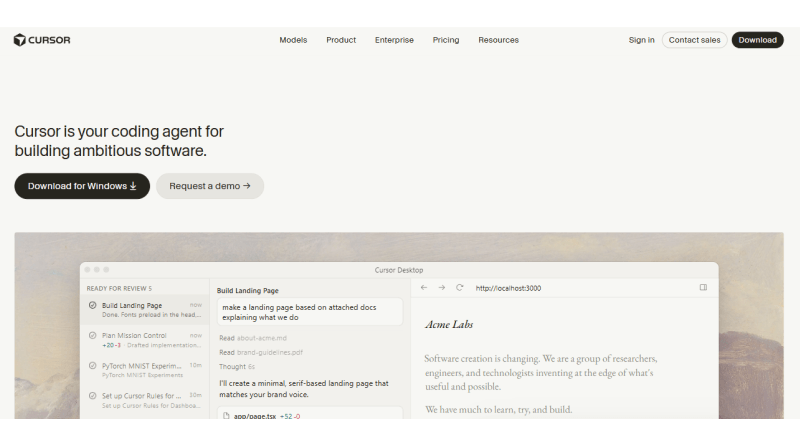The width and height of the screenshot is (800, 445).
Task: Click check icon beside Set up Cursor Rules
Action: [92, 395]
